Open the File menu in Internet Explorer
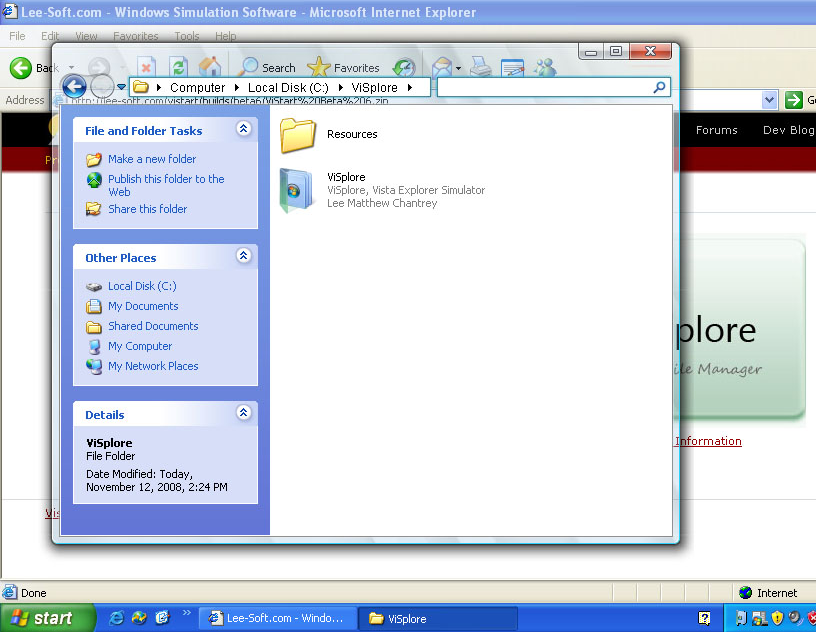 (x=17, y=36)
